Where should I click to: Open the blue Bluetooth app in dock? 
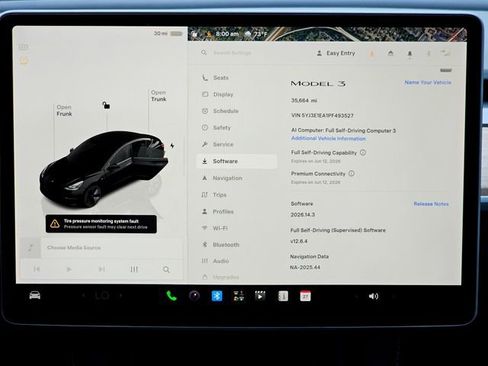pos(217,296)
